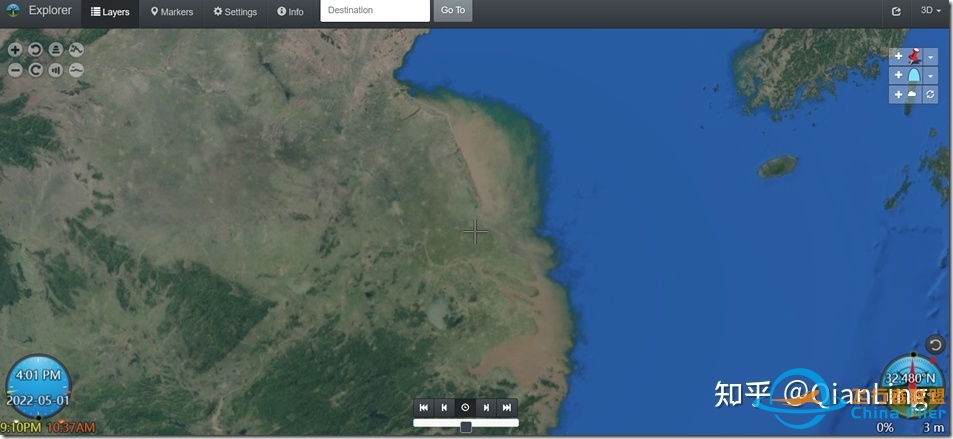Image resolution: width=953 pixels, height=439 pixels.
Task: Add a red pushpin marker
Action: point(906,57)
